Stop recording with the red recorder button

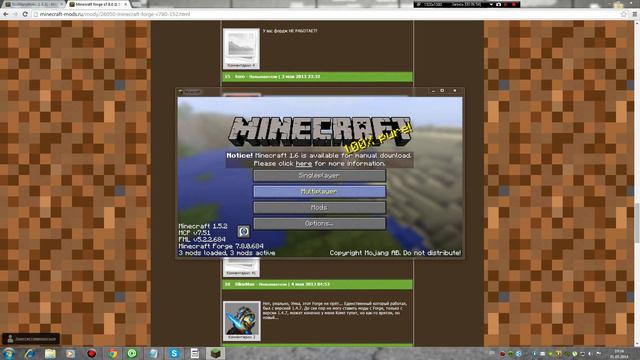point(514,4)
